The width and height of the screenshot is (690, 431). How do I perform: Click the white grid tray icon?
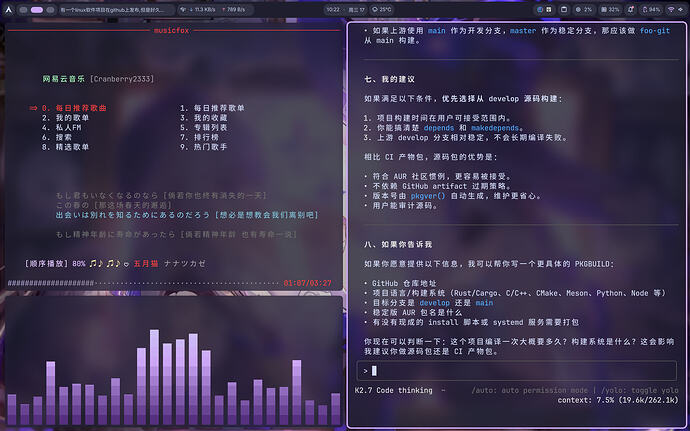coord(549,10)
